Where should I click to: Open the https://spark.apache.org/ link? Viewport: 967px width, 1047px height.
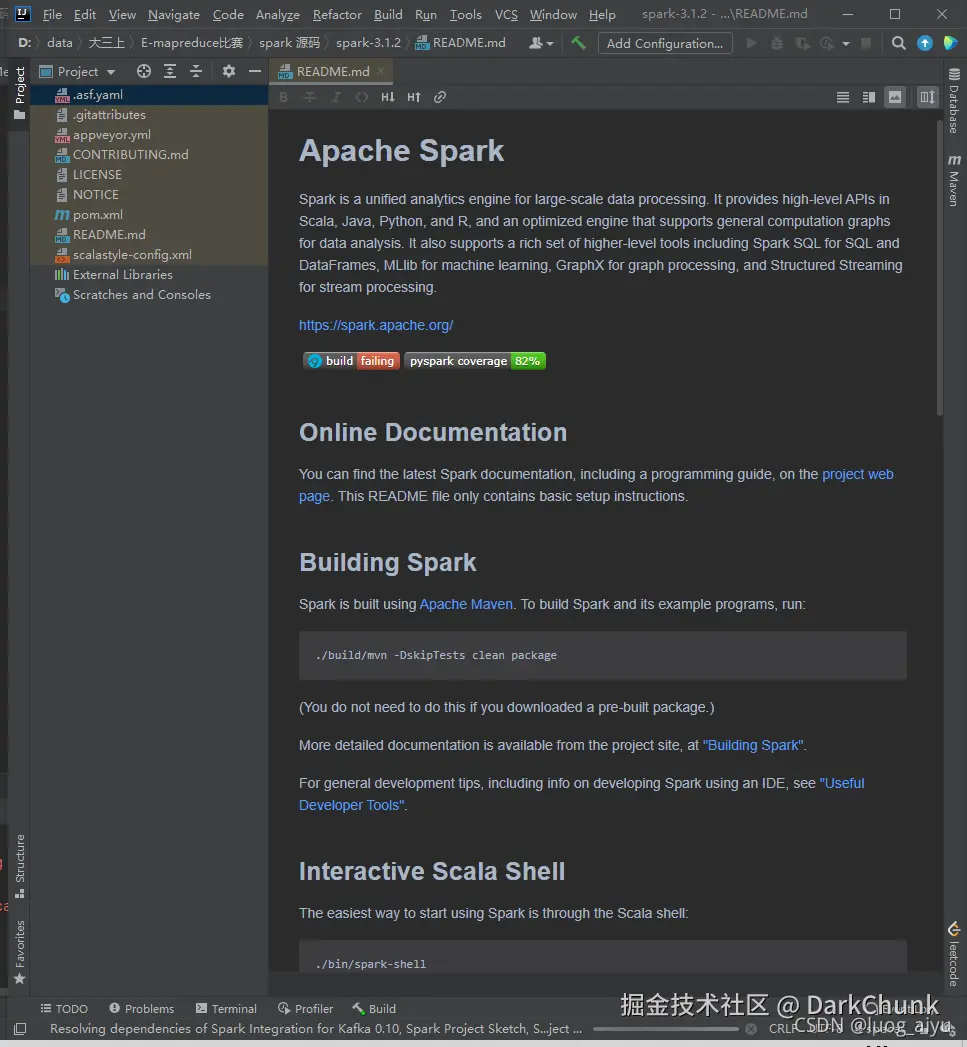tap(376, 325)
